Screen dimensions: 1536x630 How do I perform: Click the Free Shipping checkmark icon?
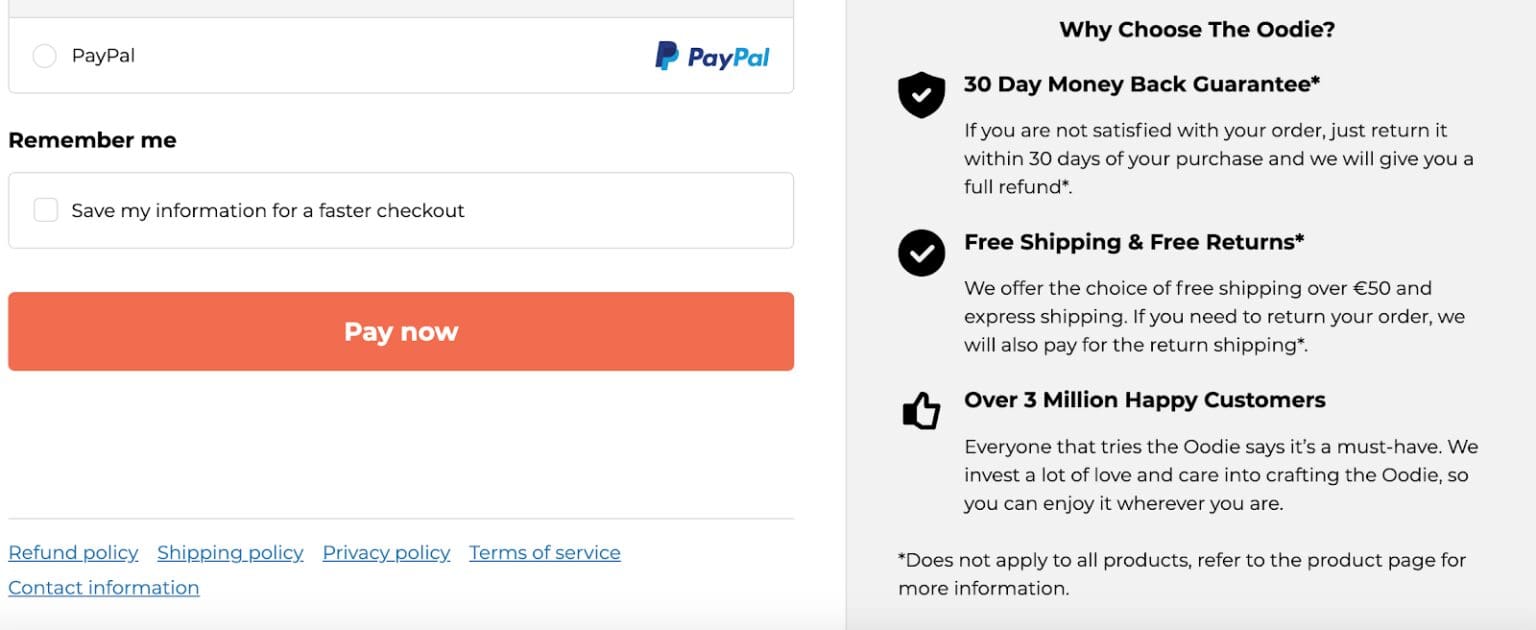921,253
